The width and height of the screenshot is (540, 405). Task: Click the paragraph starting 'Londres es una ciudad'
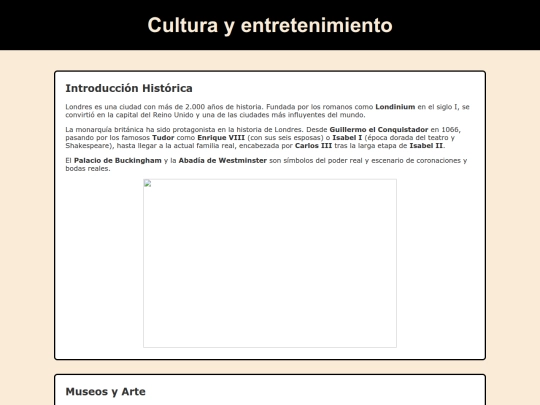(268, 111)
